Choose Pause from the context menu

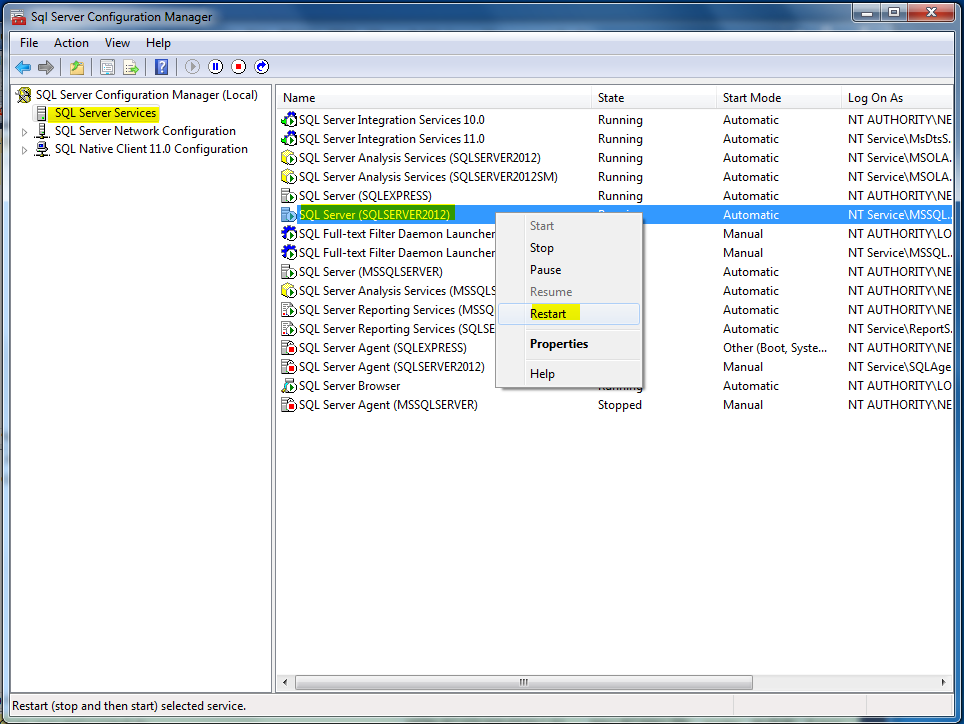[x=569, y=270]
